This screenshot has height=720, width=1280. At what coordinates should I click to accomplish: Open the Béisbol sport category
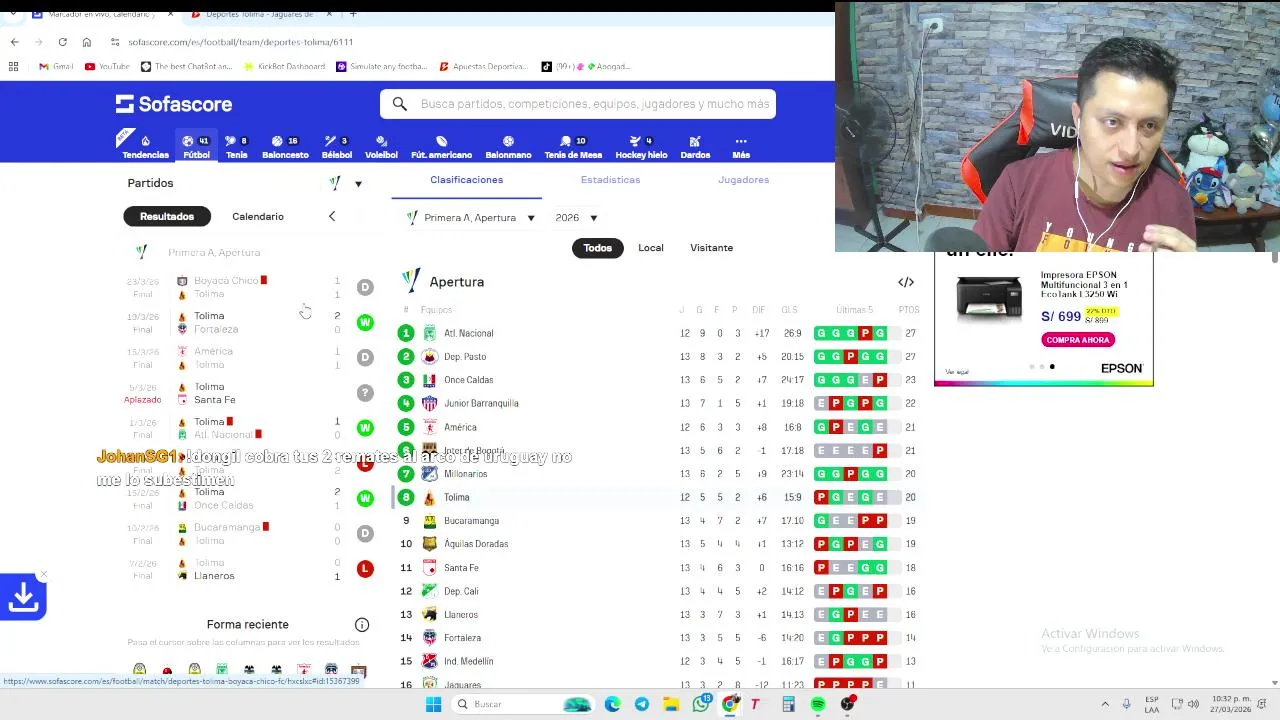point(336,147)
